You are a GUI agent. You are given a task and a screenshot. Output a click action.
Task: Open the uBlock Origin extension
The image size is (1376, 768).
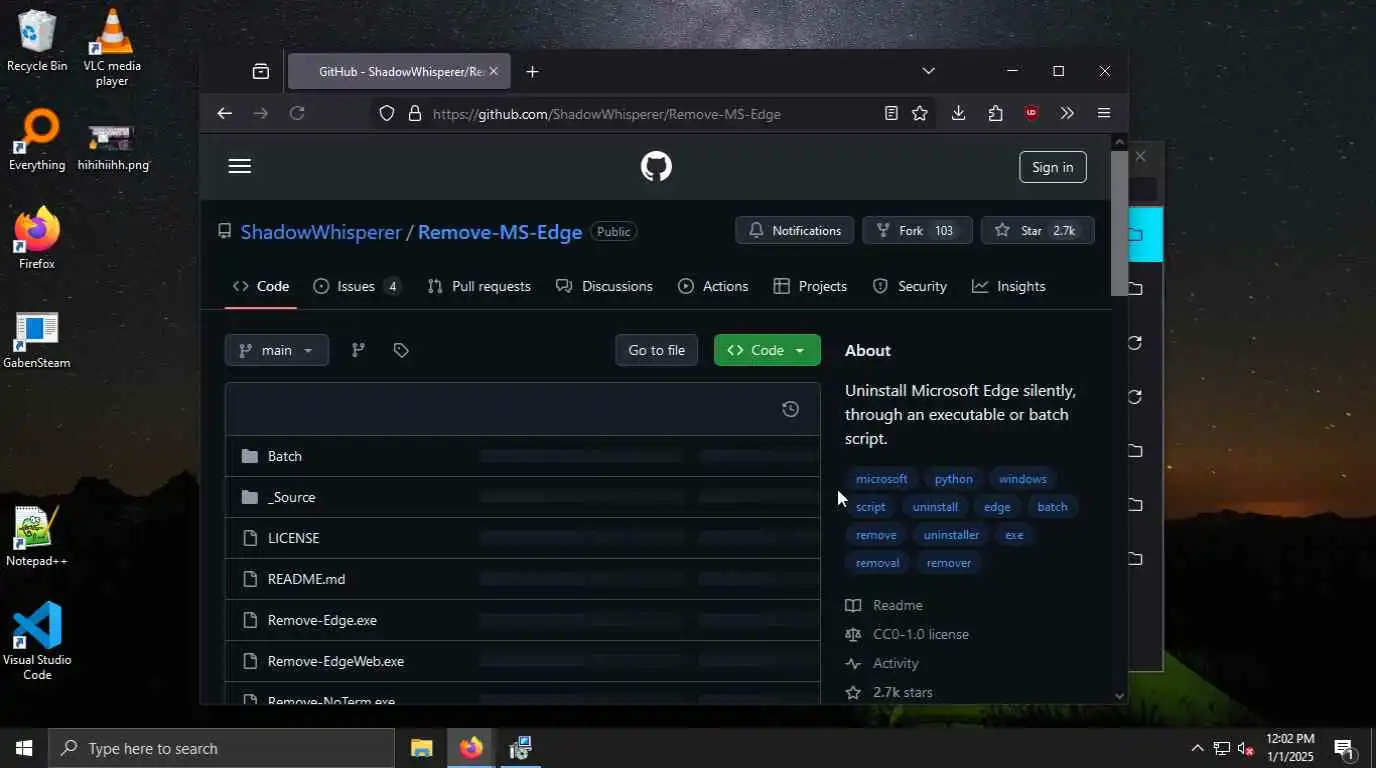point(1032,113)
